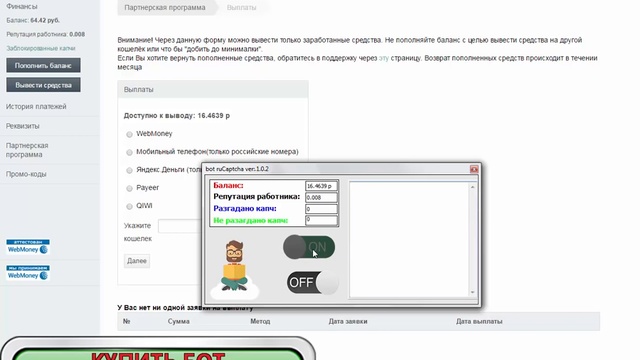This screenshot has height=360, width=640.
Task: Open Реквизиты in sidebar
Action: point(22,126)
